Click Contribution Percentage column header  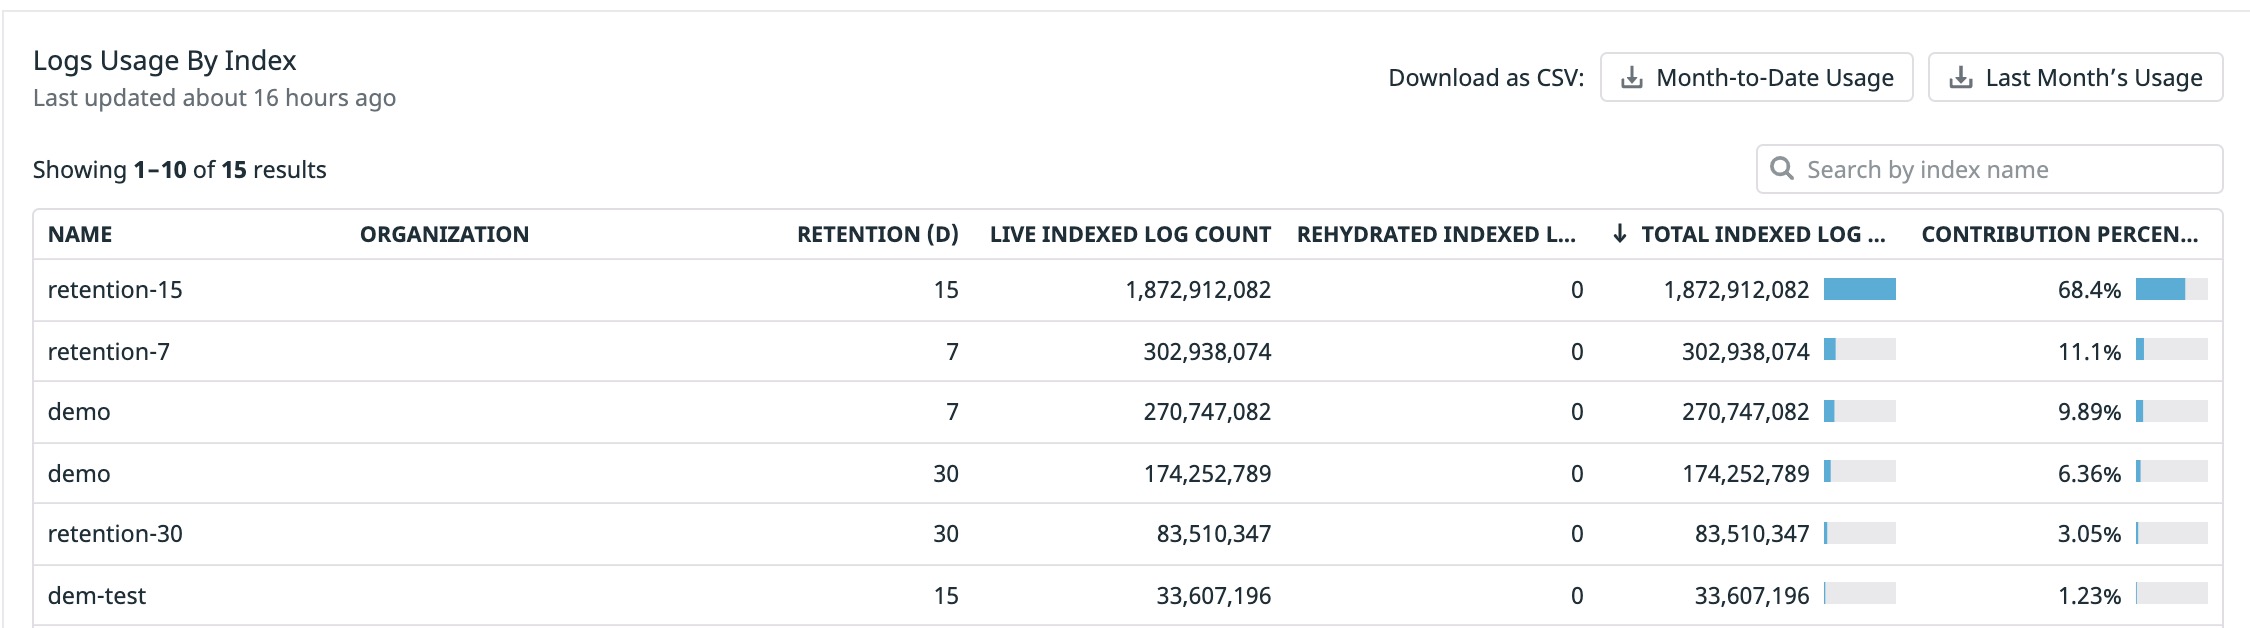coord(2059,234)
